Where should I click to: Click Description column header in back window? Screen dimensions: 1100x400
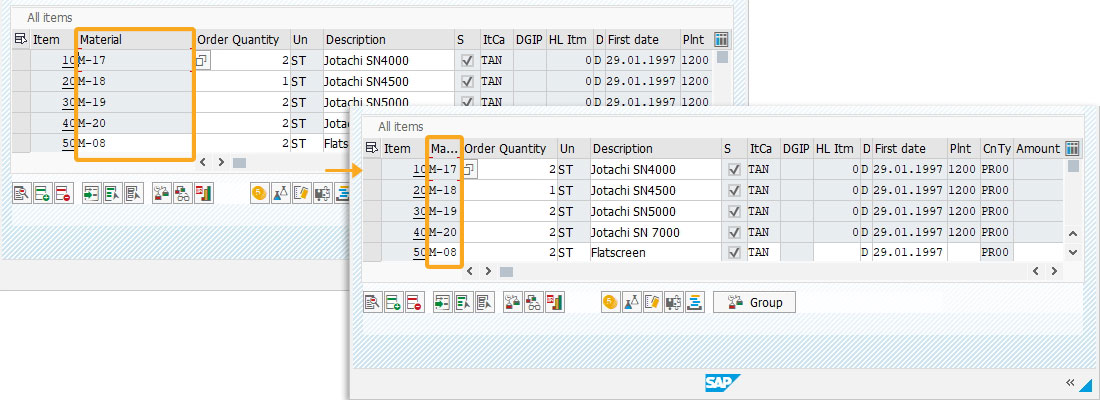388,39
